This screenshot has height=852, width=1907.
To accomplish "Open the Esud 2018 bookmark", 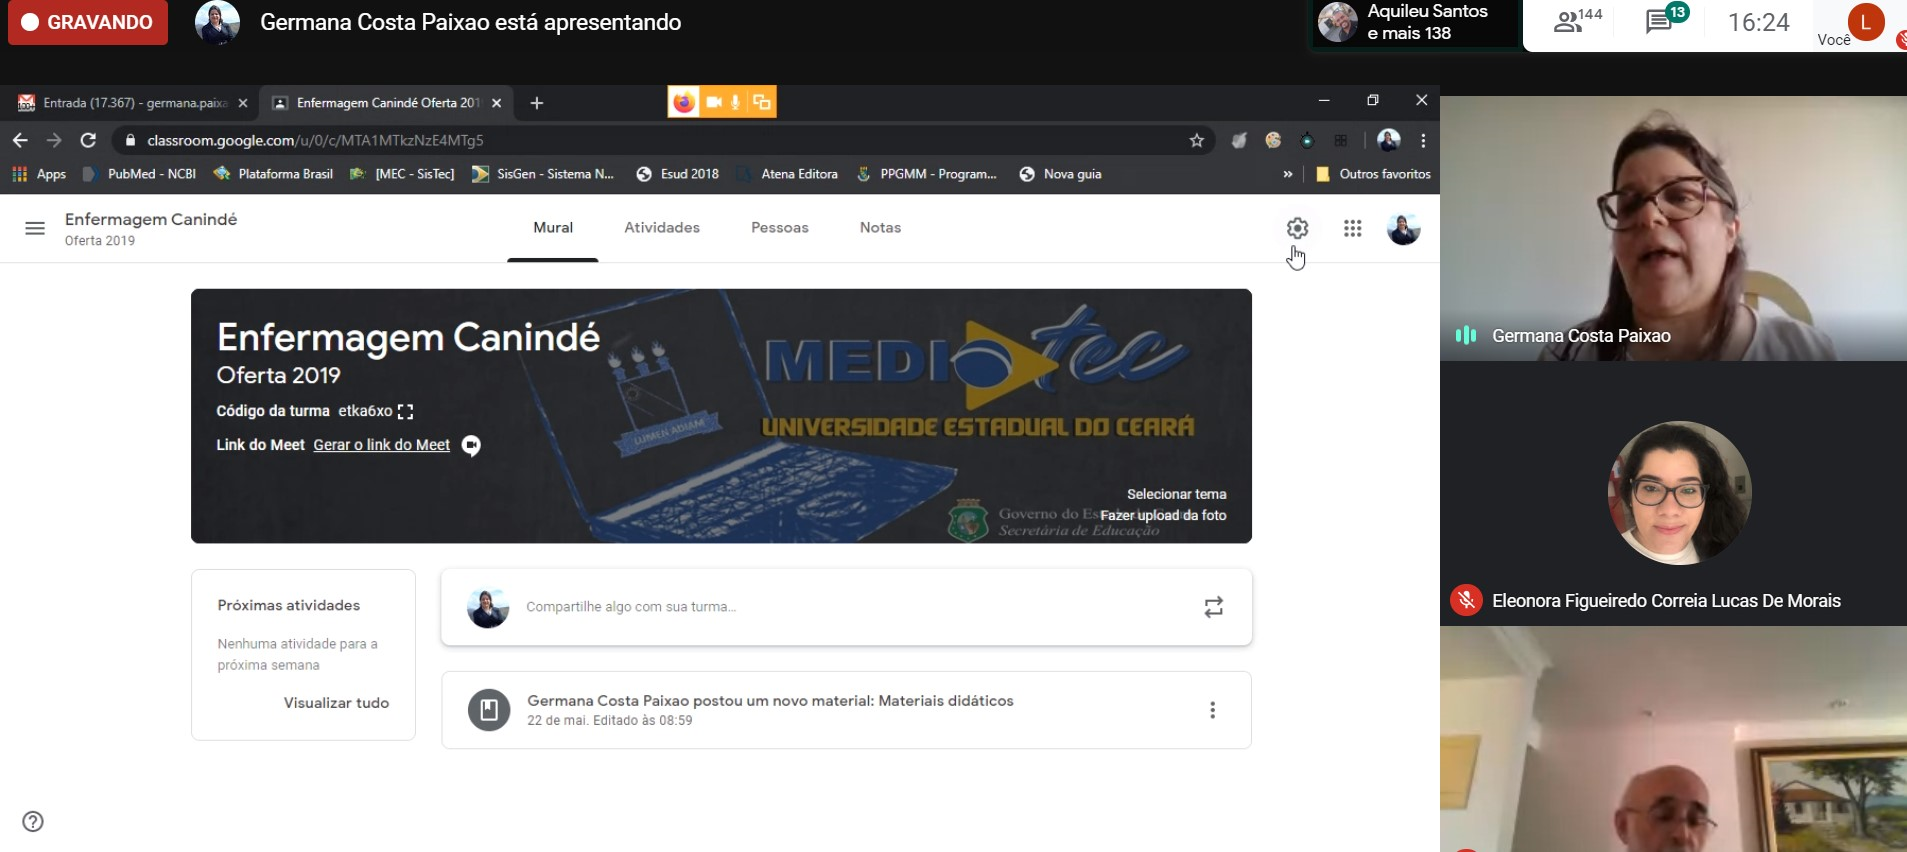I will 678,174.
